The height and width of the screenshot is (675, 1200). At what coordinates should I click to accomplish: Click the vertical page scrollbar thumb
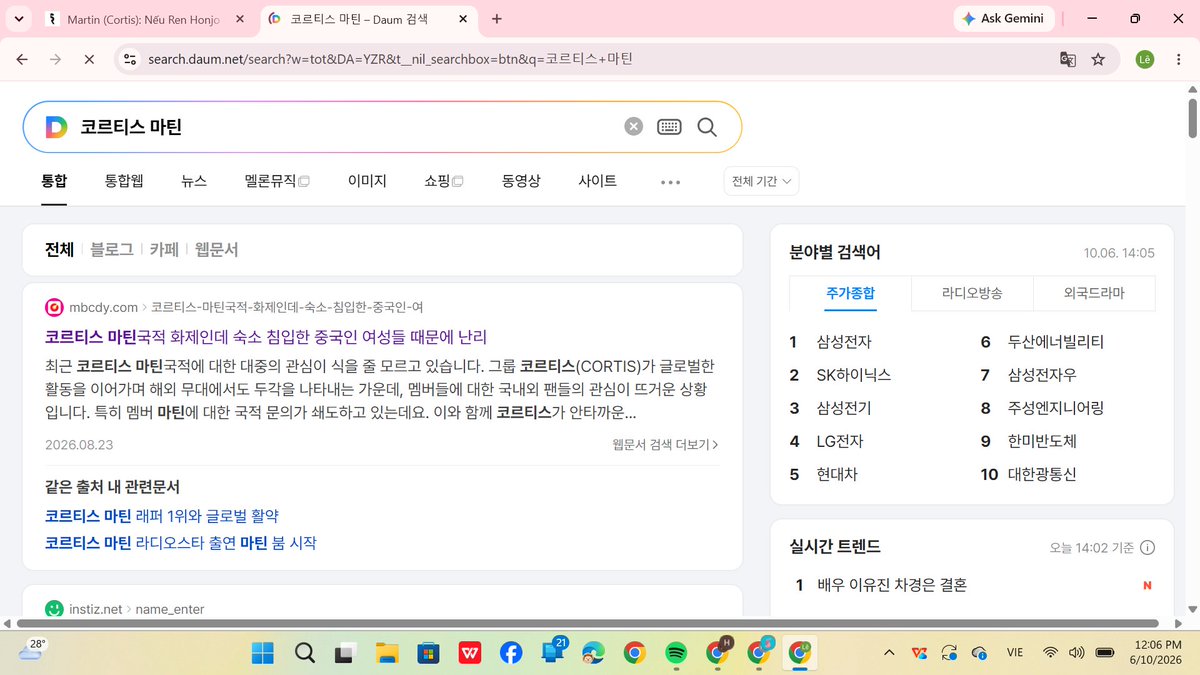[1192, 118]
